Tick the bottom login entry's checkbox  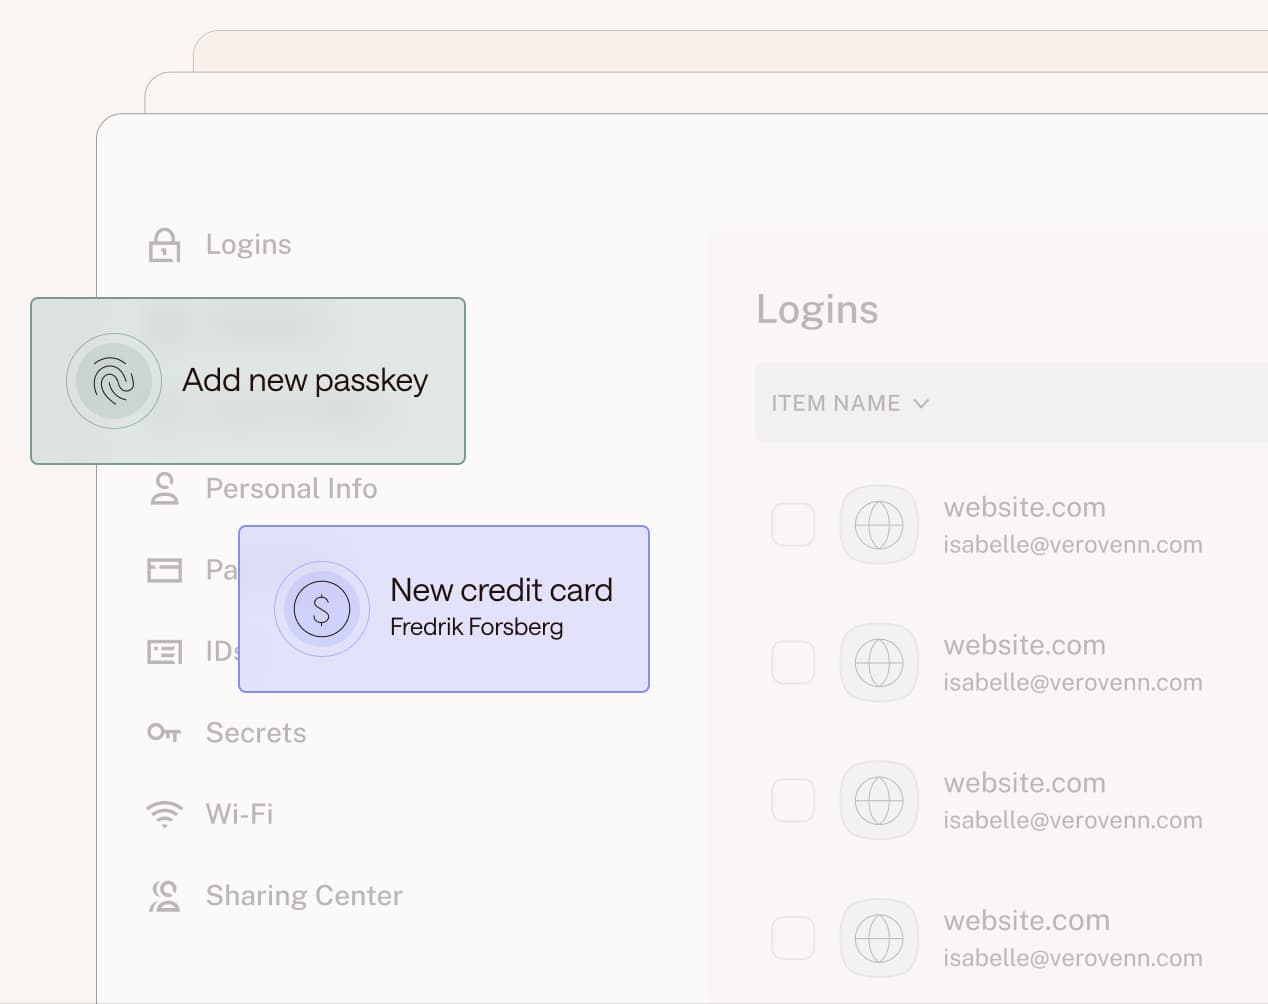point(793,938)
